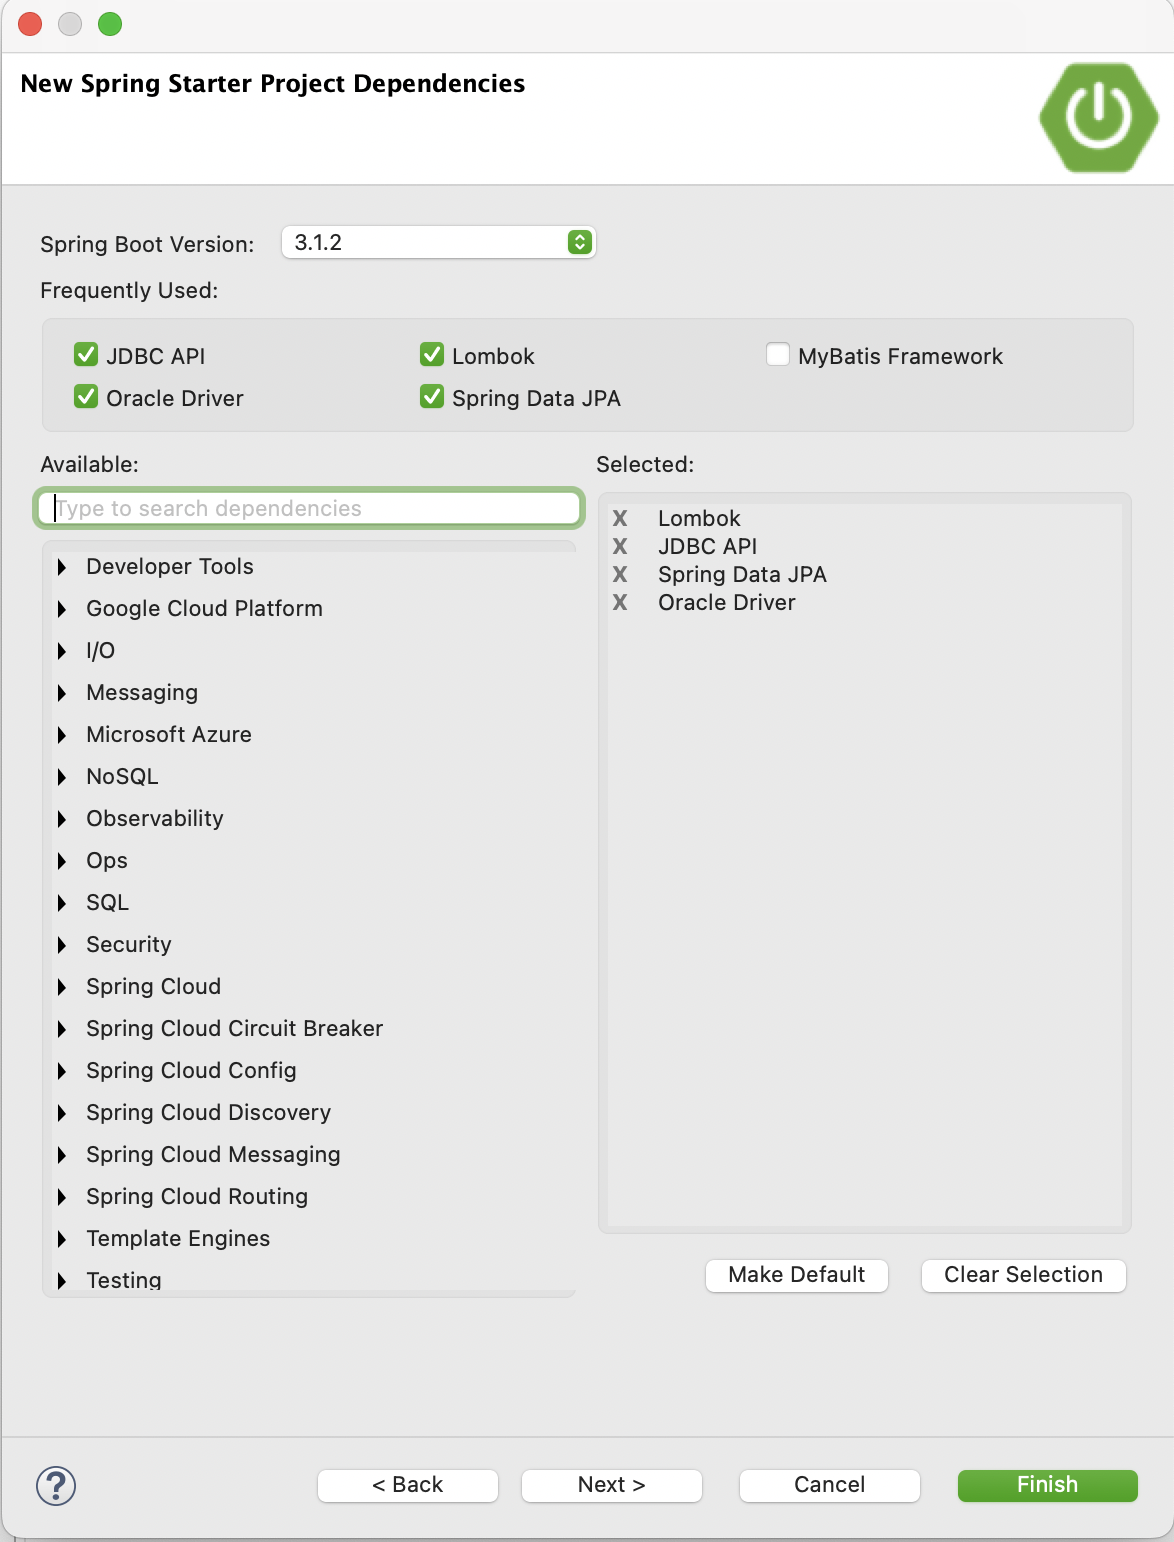Expand the I/O category
Image resolution: width=1174 pixels, height=1542 pixels.
(x=62, y=651)
